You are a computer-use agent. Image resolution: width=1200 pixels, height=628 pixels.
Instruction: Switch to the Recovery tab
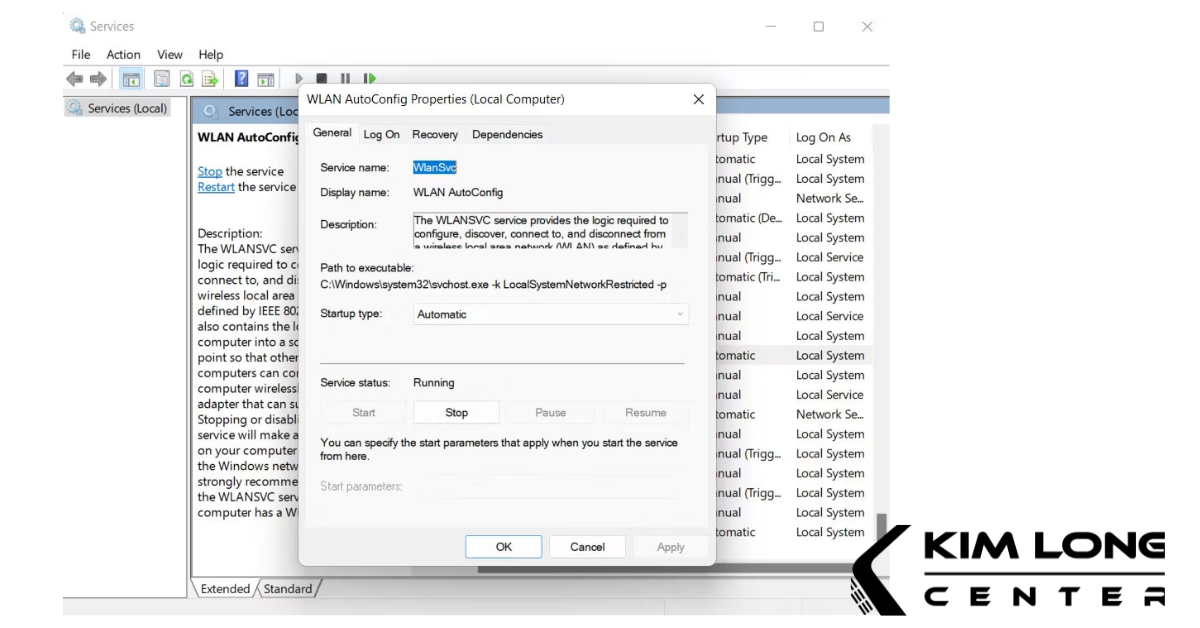click(435, 134)
